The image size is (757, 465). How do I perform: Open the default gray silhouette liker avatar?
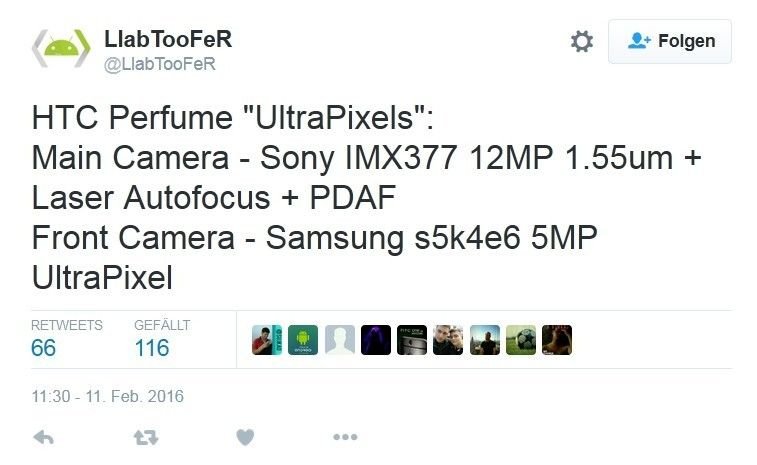coord(339,340)
